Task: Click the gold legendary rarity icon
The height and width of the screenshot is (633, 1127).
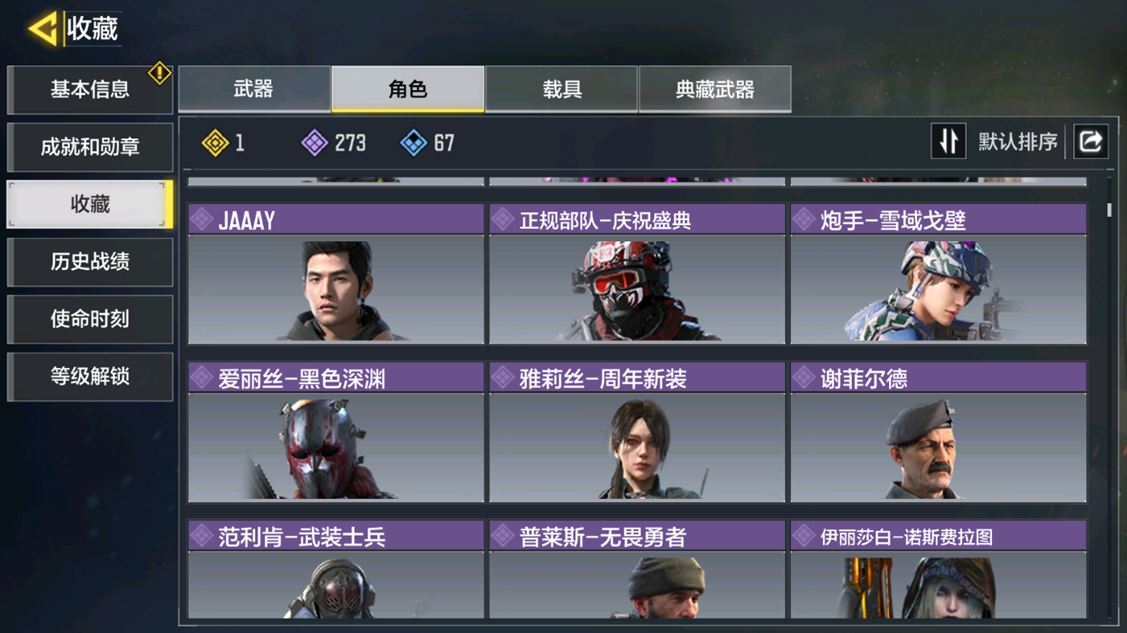Action: [x=215, y=143]
